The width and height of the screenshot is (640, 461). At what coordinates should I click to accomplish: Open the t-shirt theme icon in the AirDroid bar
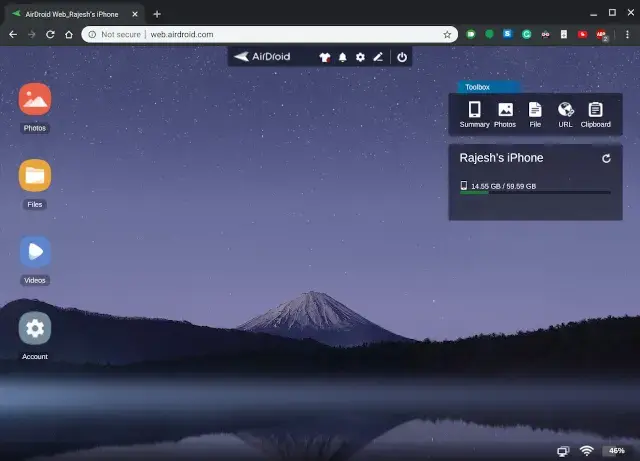coord(324,57)
